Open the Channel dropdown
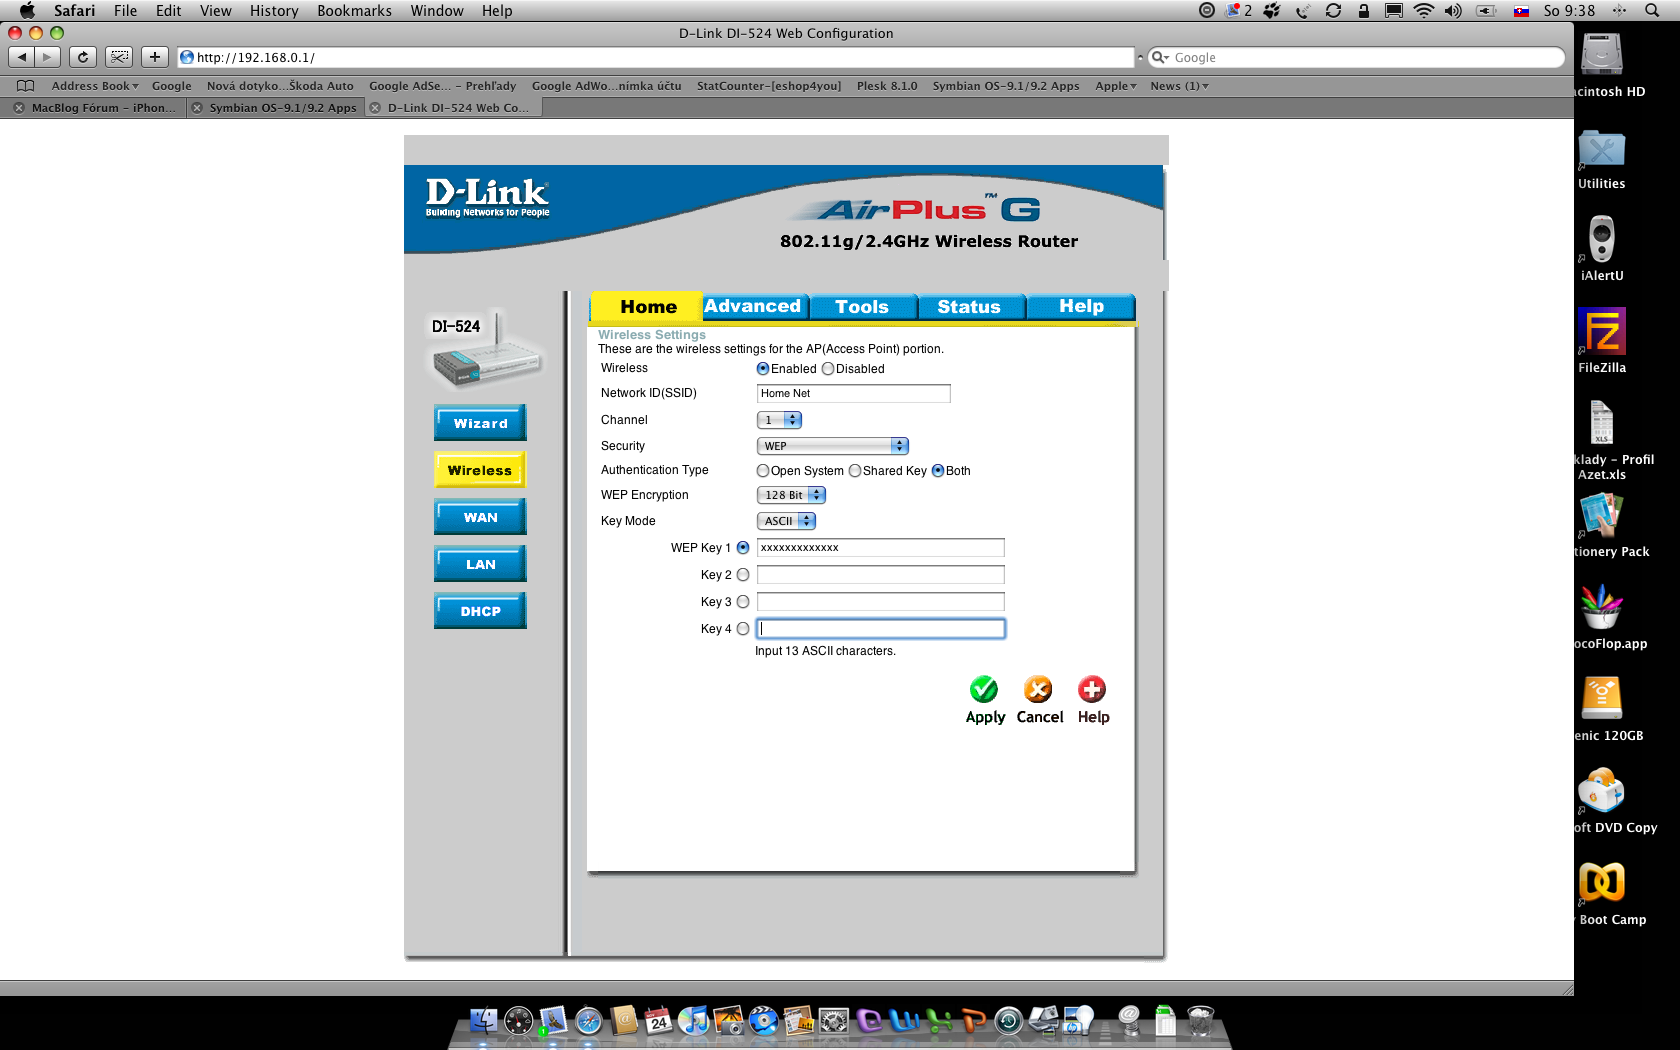The image size is (1680, 1050). [x=779, y=420]
